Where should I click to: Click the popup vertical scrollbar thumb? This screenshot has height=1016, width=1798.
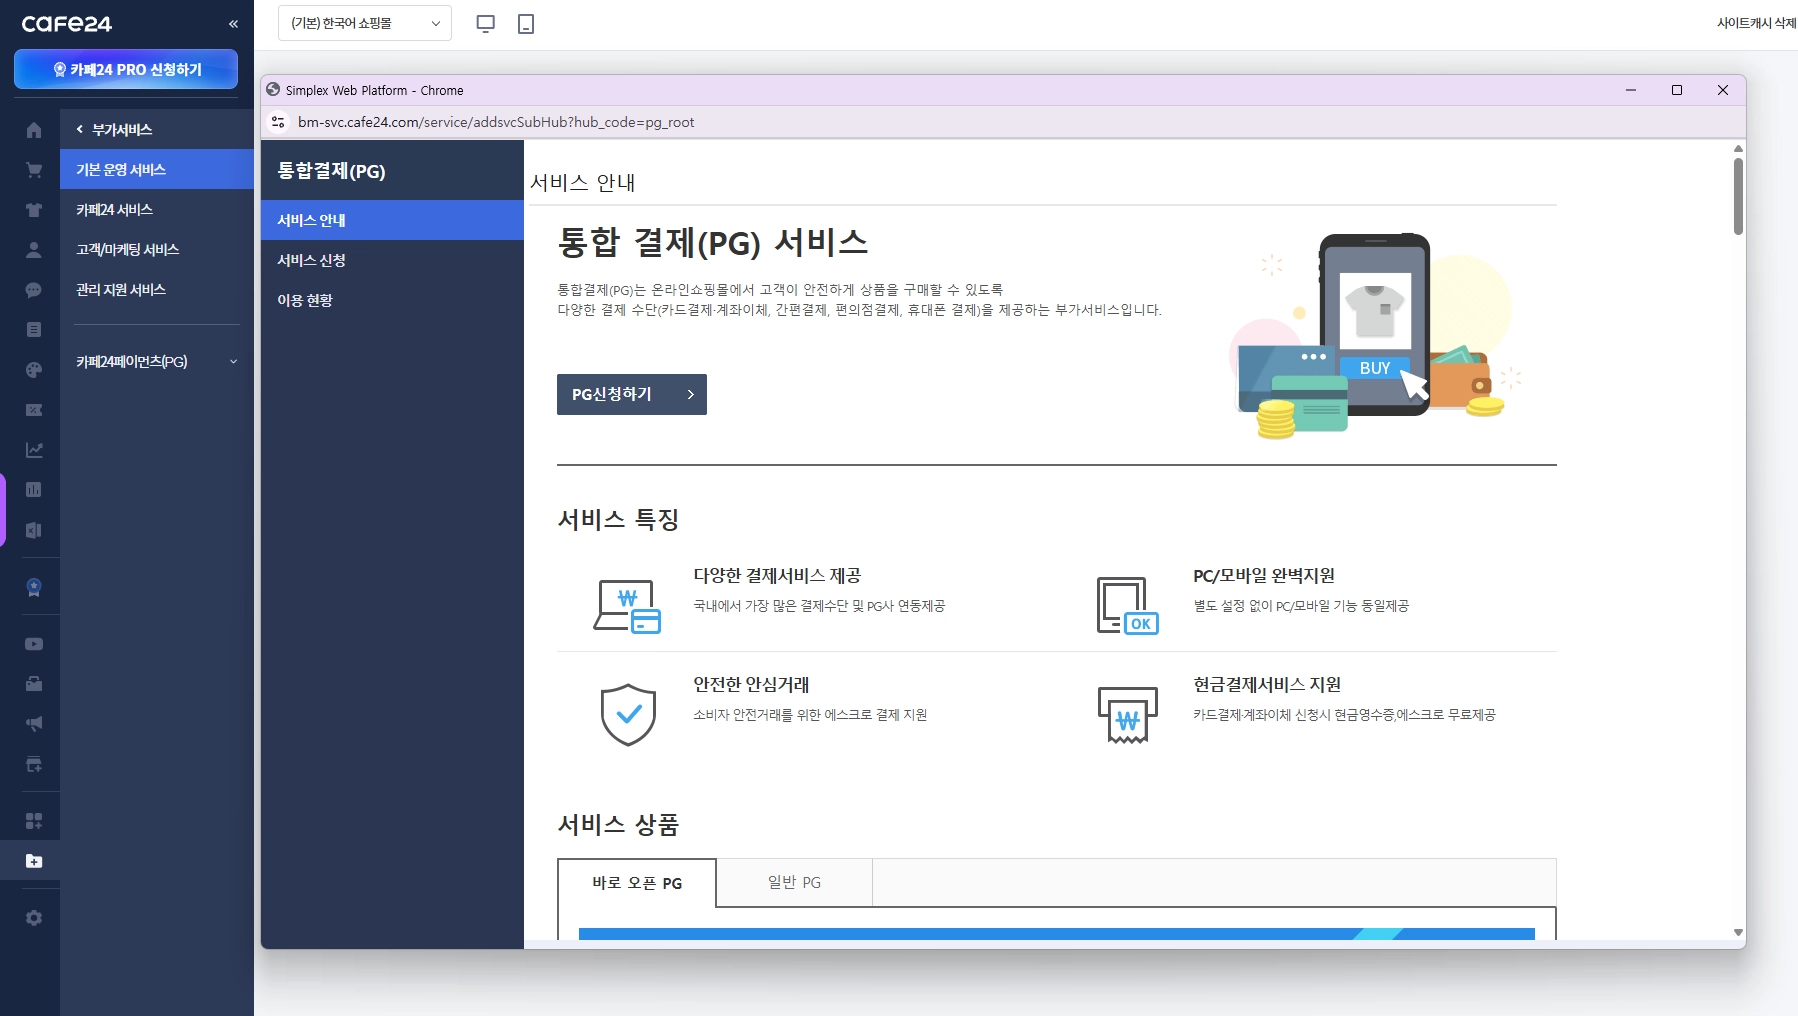pos(1738,196)
